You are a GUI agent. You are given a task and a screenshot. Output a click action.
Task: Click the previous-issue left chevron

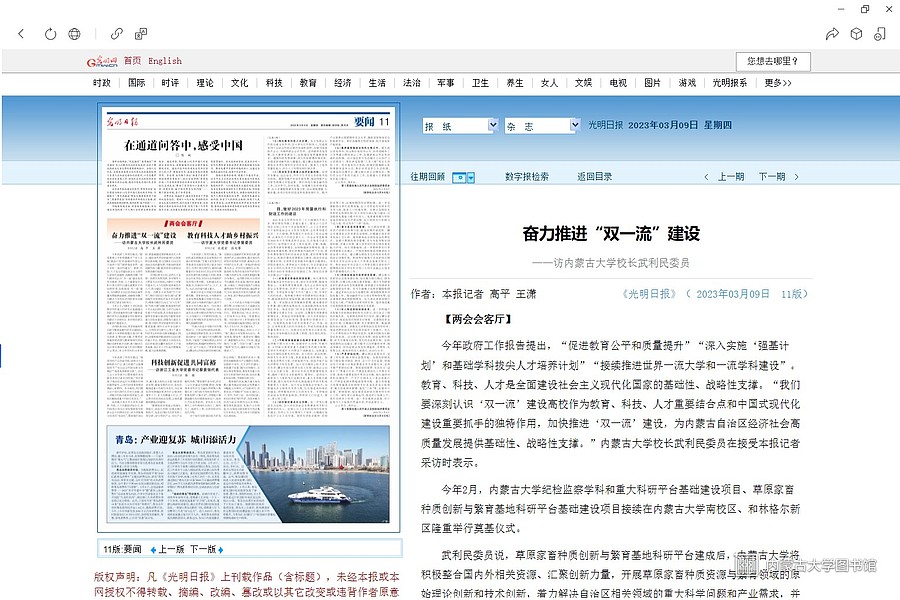(706, 177)
